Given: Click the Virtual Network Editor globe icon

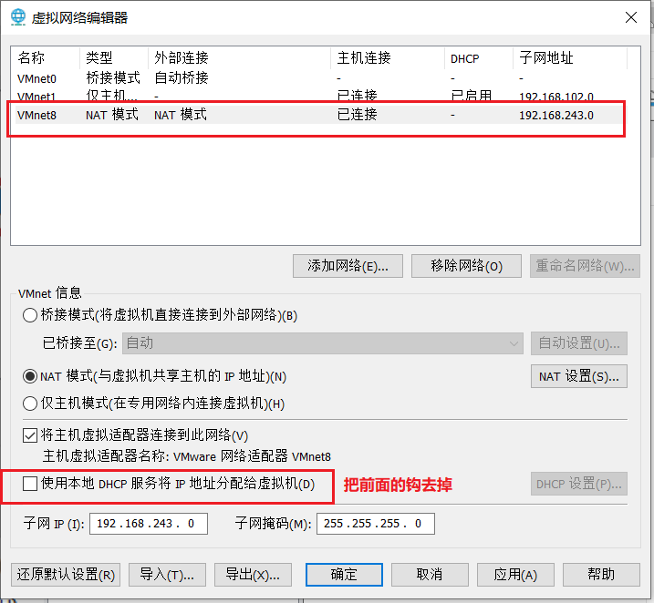Looking at the screenshot, I should coord(18,17).
